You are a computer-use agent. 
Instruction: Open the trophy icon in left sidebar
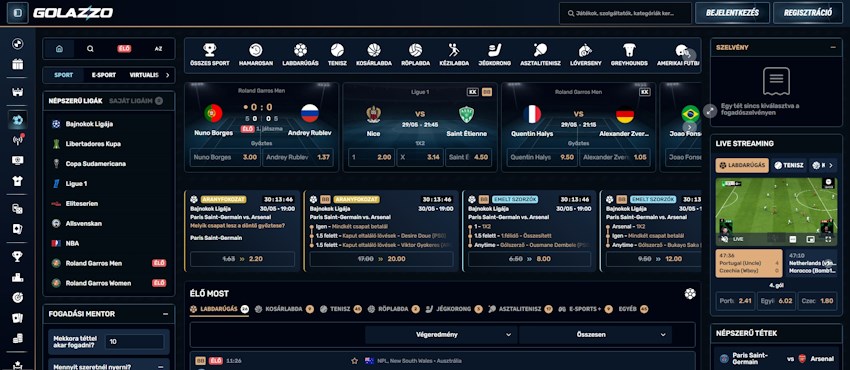pos(17,256)
